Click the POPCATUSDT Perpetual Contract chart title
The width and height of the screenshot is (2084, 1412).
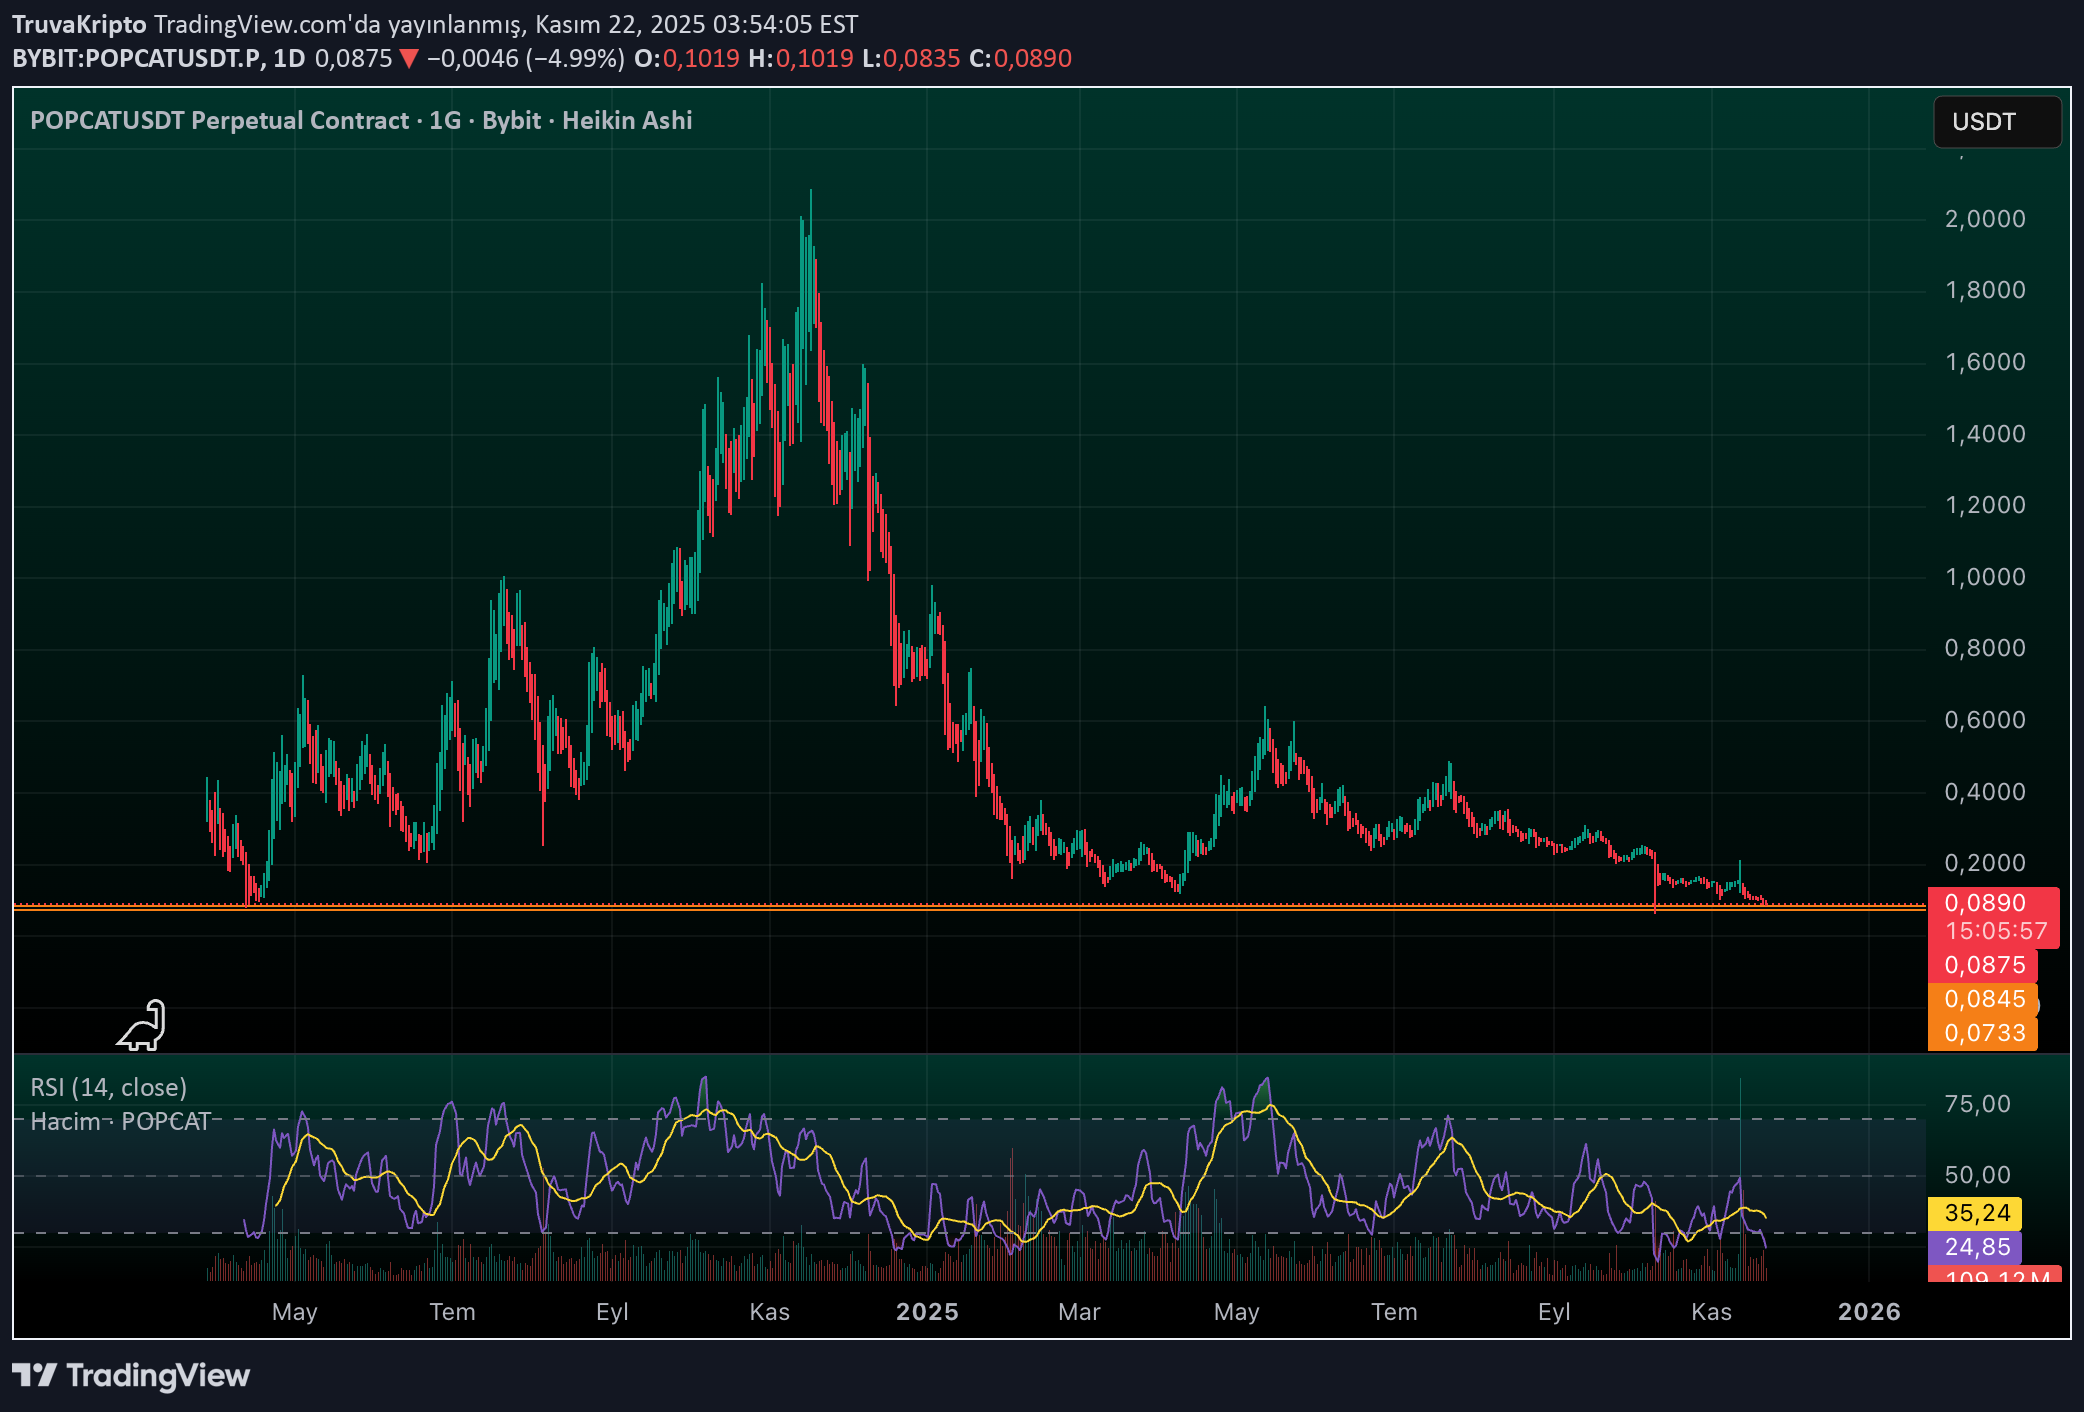click(x=220, y=120)
